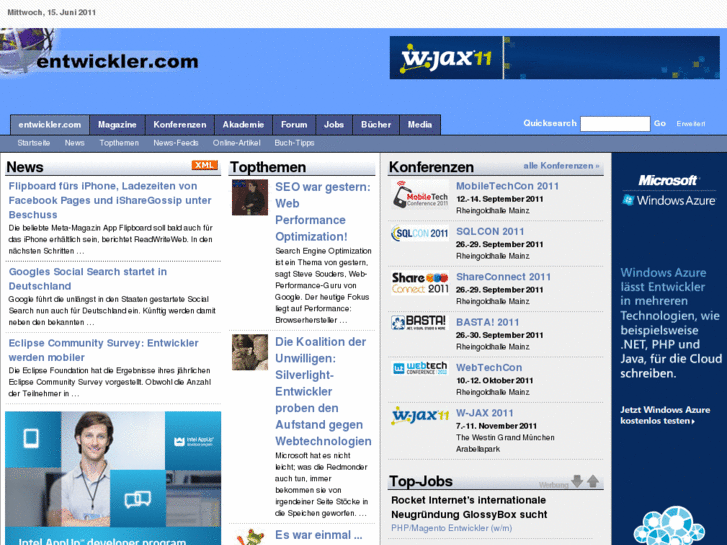Click the Windows Azure ad text block
Screen dimensions: 727x545
pos(671,323)
